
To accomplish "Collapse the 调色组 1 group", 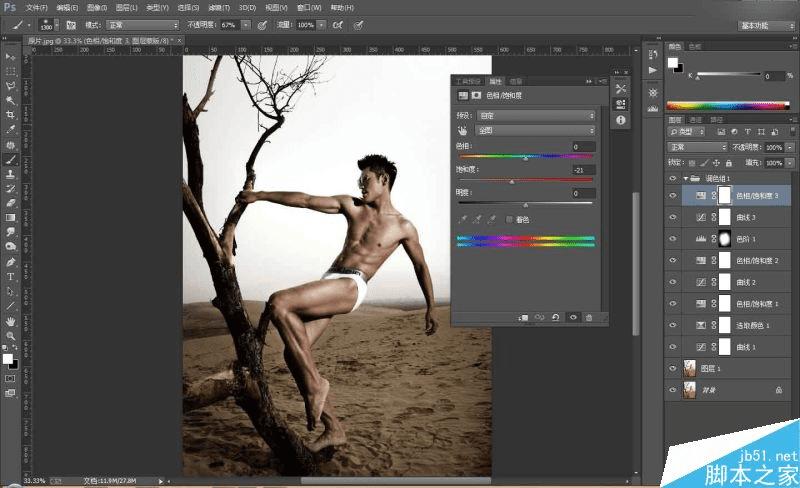I will (686, 178).
